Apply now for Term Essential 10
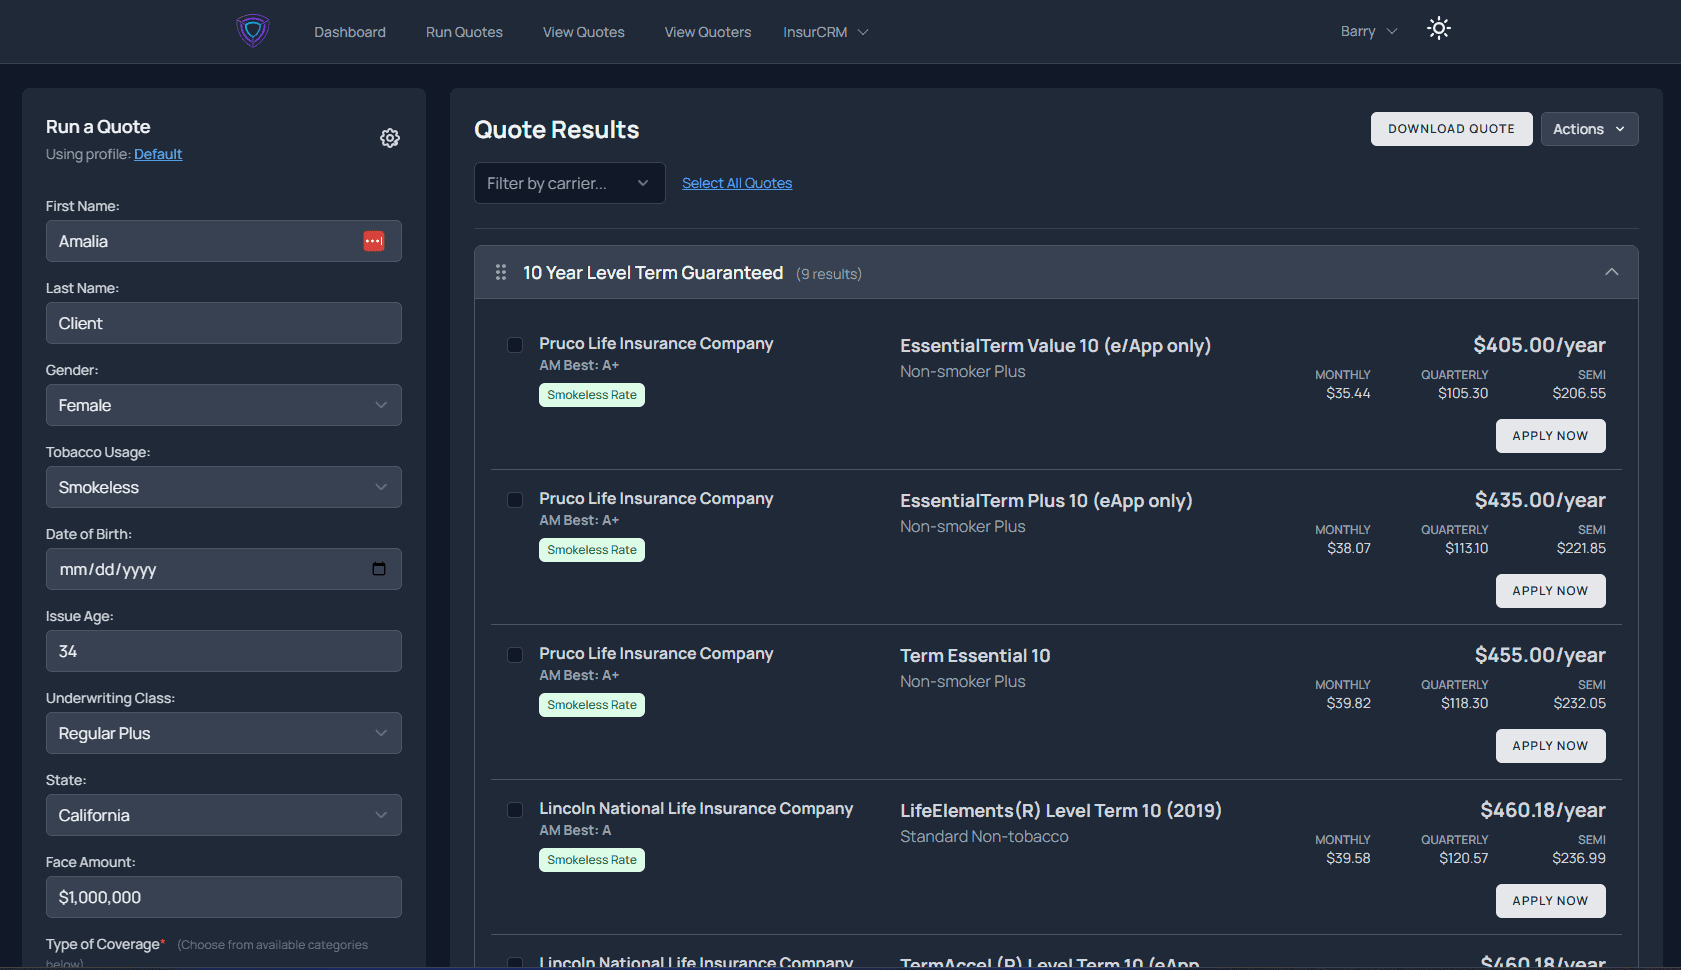 (1551, 746)
